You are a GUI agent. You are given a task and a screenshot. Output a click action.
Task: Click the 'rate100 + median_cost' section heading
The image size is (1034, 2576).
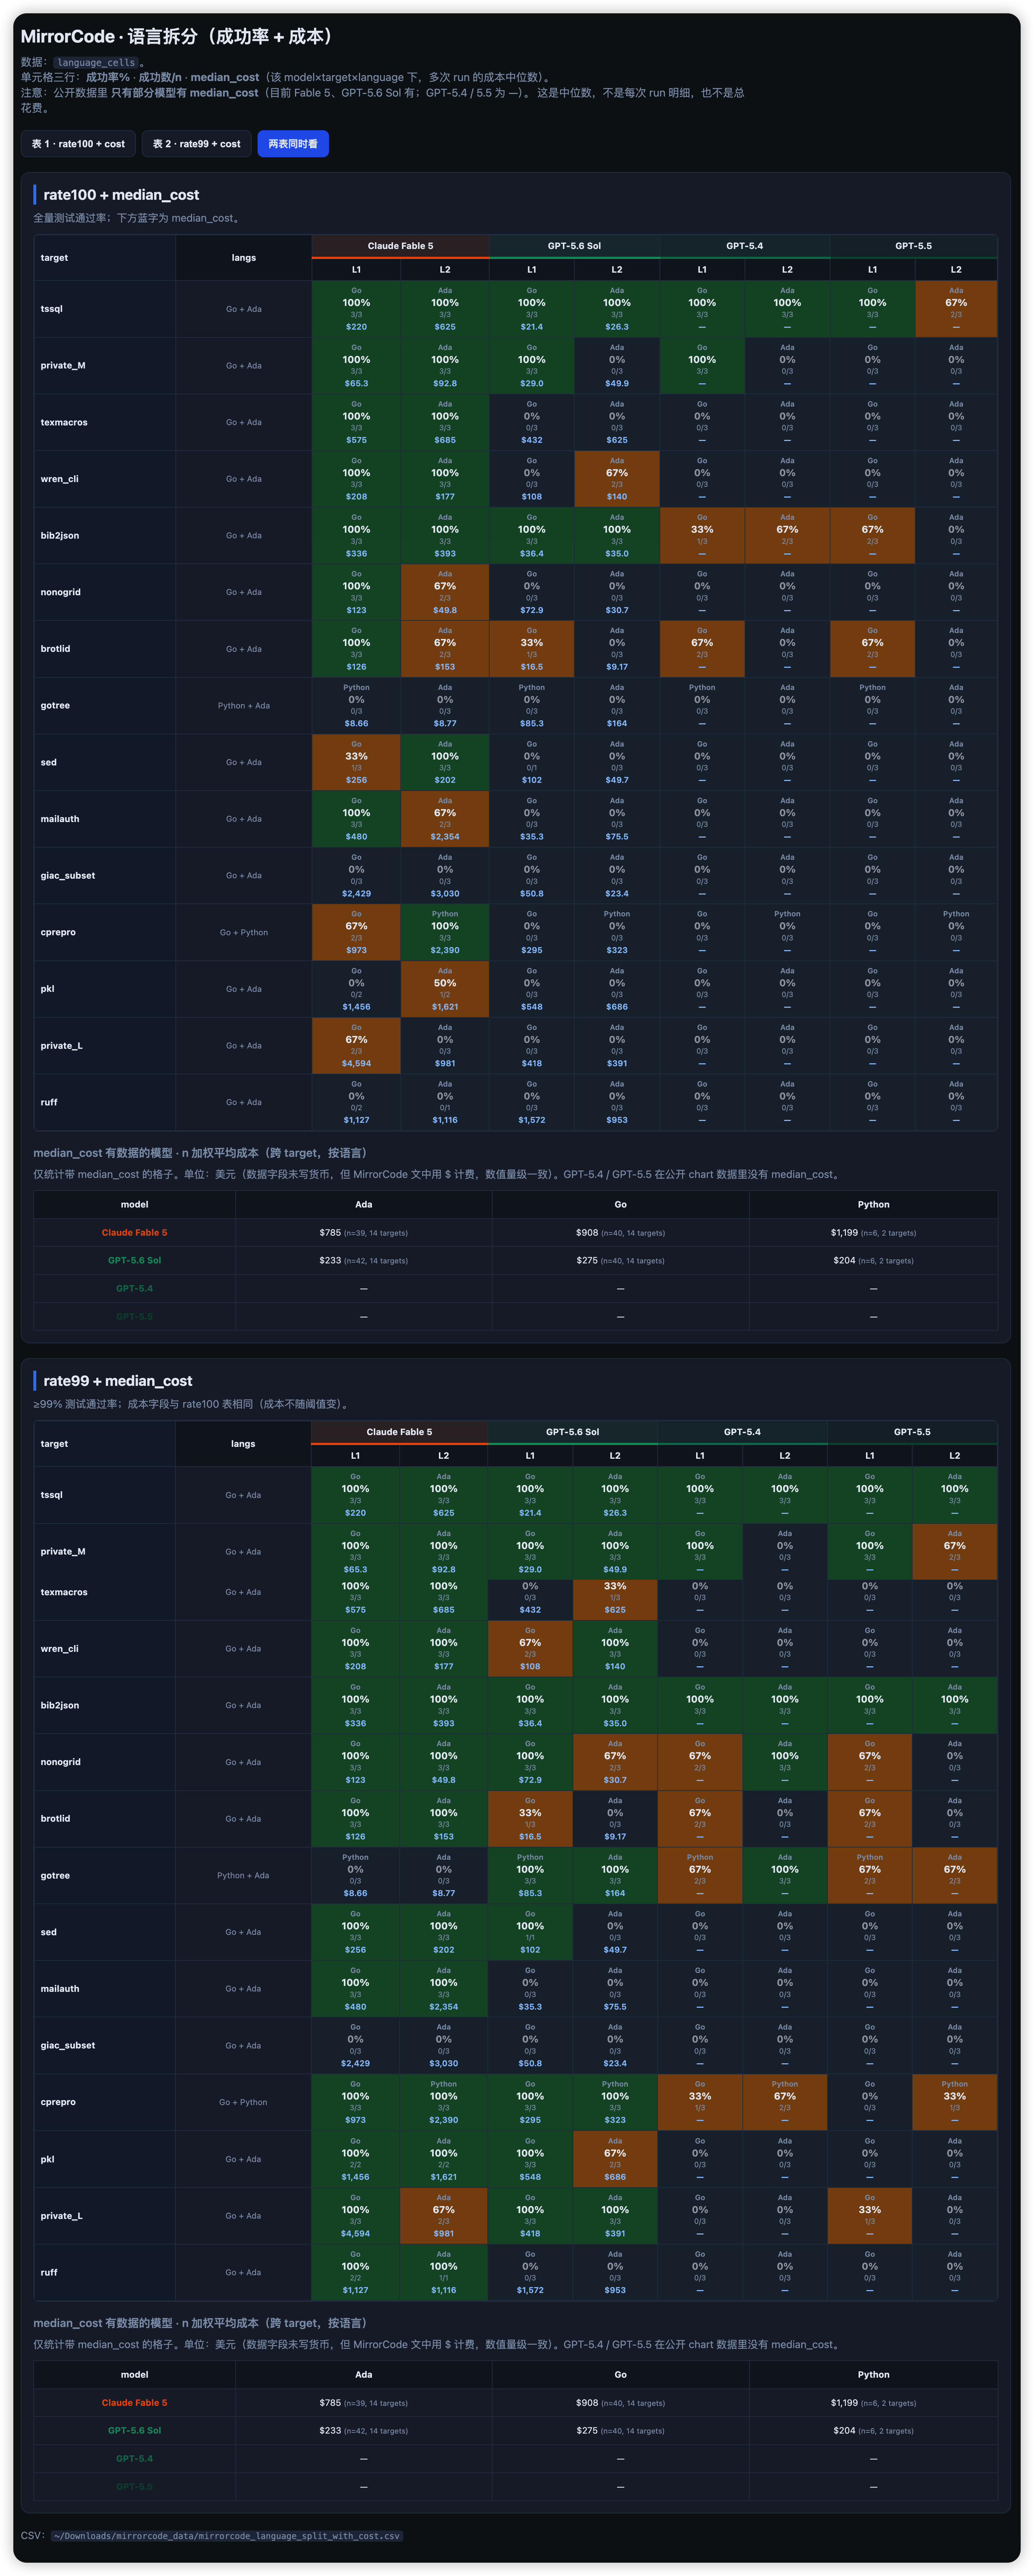coord(121,195)
